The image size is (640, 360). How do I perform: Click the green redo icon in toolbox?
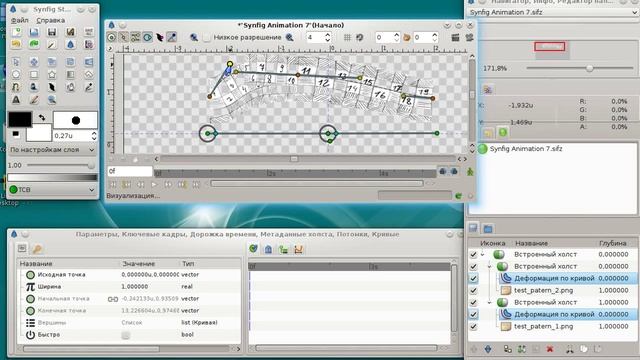[34, 44]
